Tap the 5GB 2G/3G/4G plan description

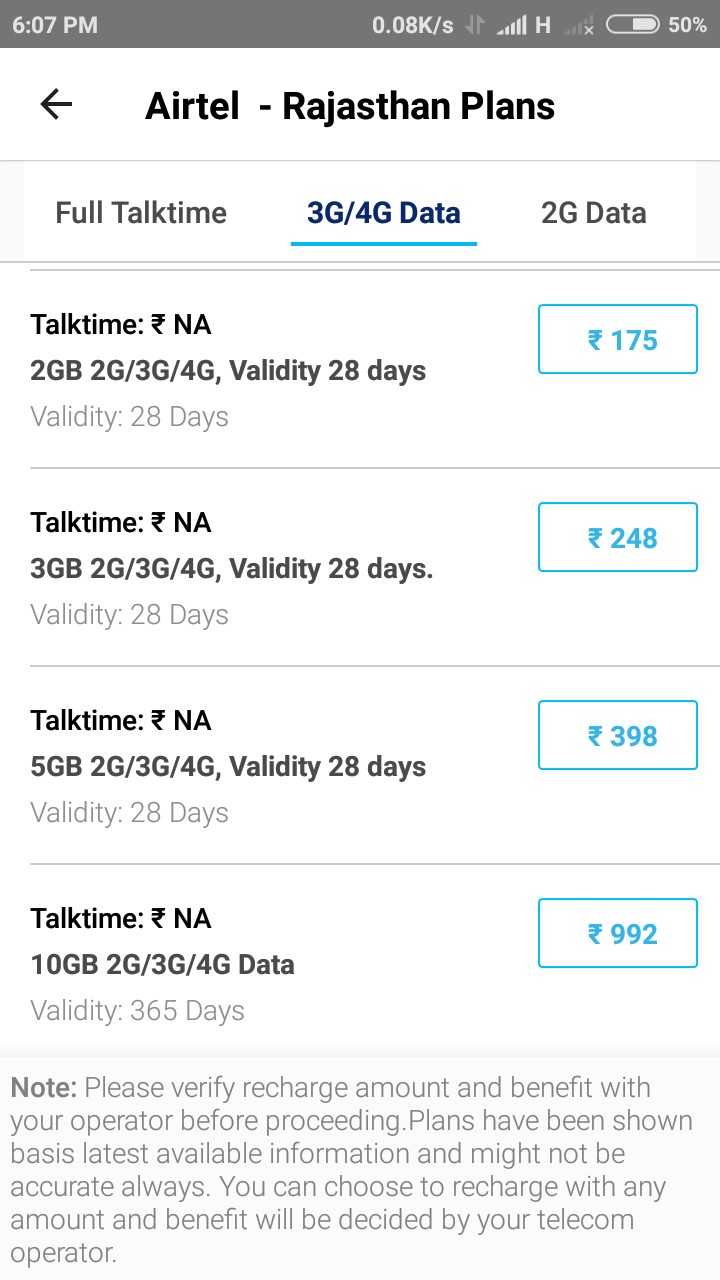point(228,767)
